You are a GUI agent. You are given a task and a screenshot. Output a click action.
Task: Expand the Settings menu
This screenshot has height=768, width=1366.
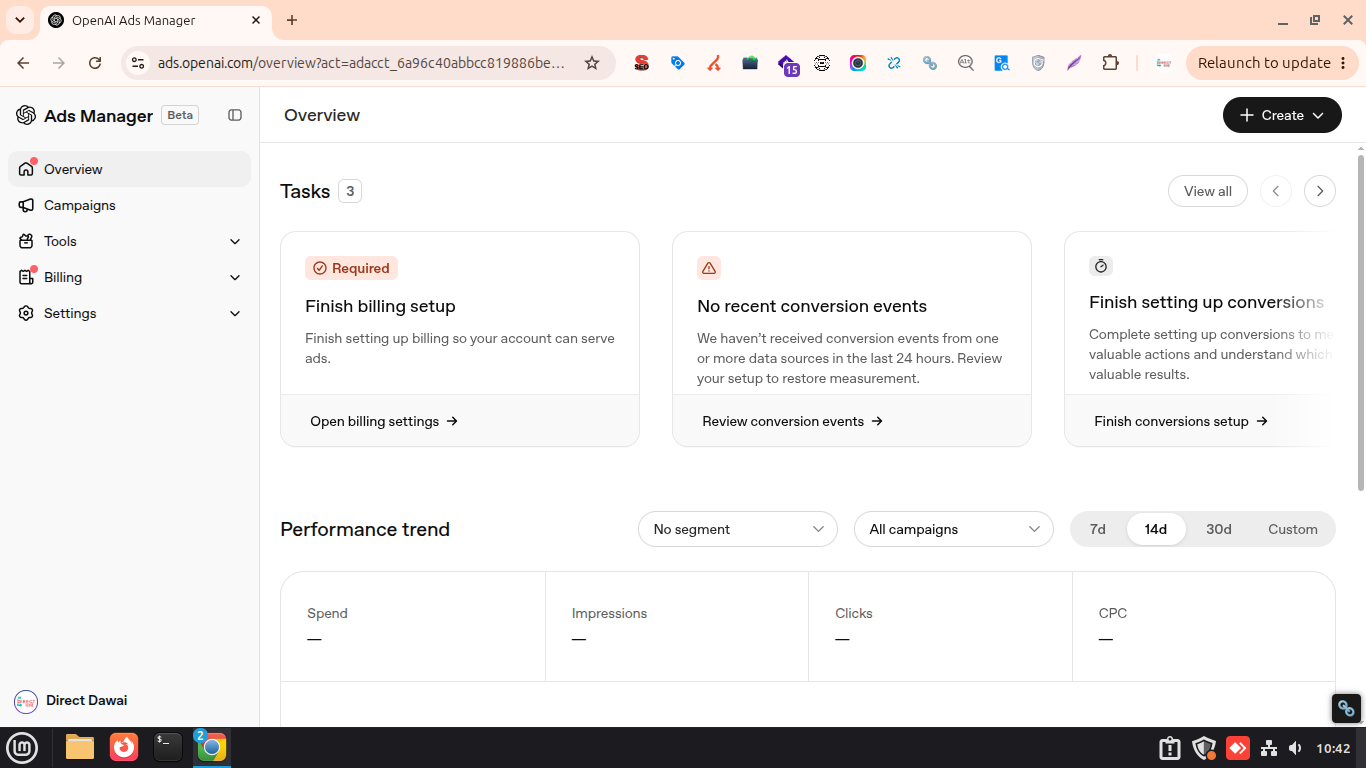coord(130,313)
